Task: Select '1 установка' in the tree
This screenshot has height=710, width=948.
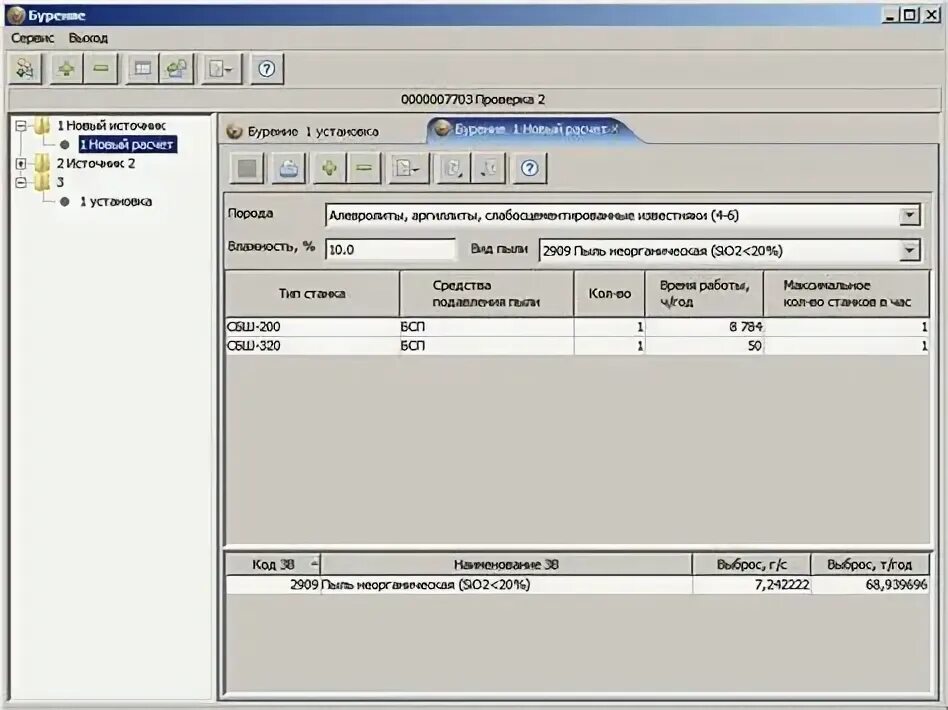Action: click(x=115, y=201)
